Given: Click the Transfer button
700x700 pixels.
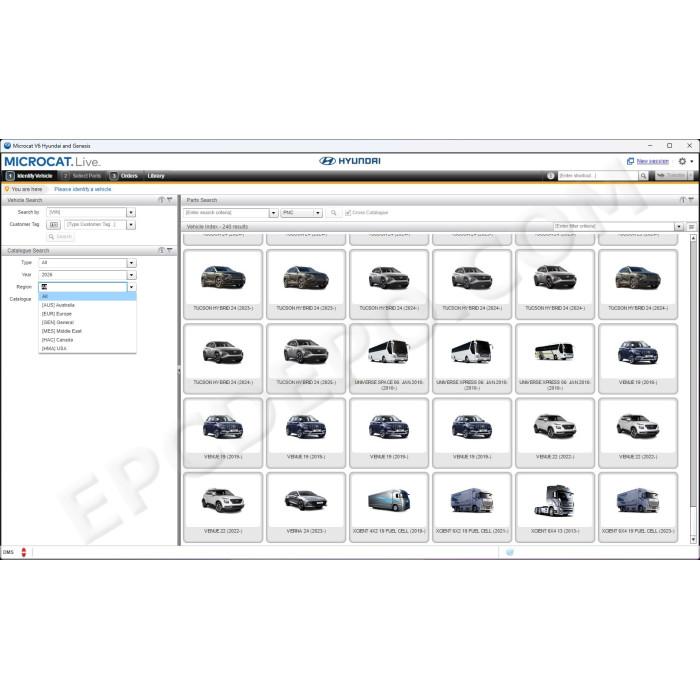Looking at the screenshot, I should pyautogui.click(x=671, y=176).
